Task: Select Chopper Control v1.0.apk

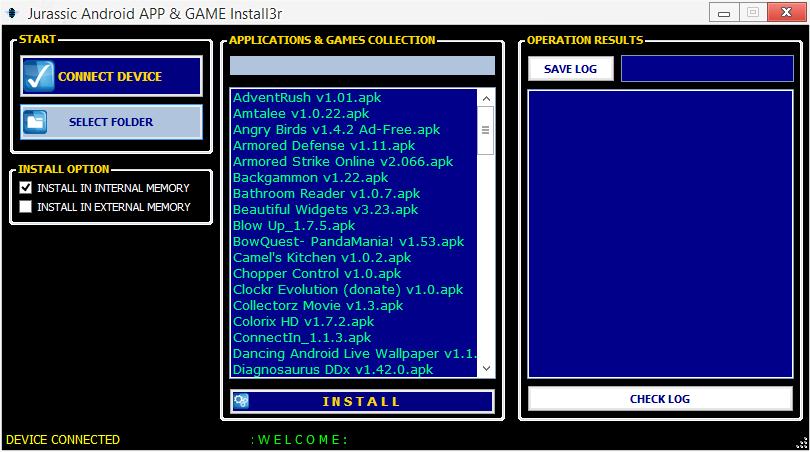Action: pyautogui.click(x=316, y=274)
